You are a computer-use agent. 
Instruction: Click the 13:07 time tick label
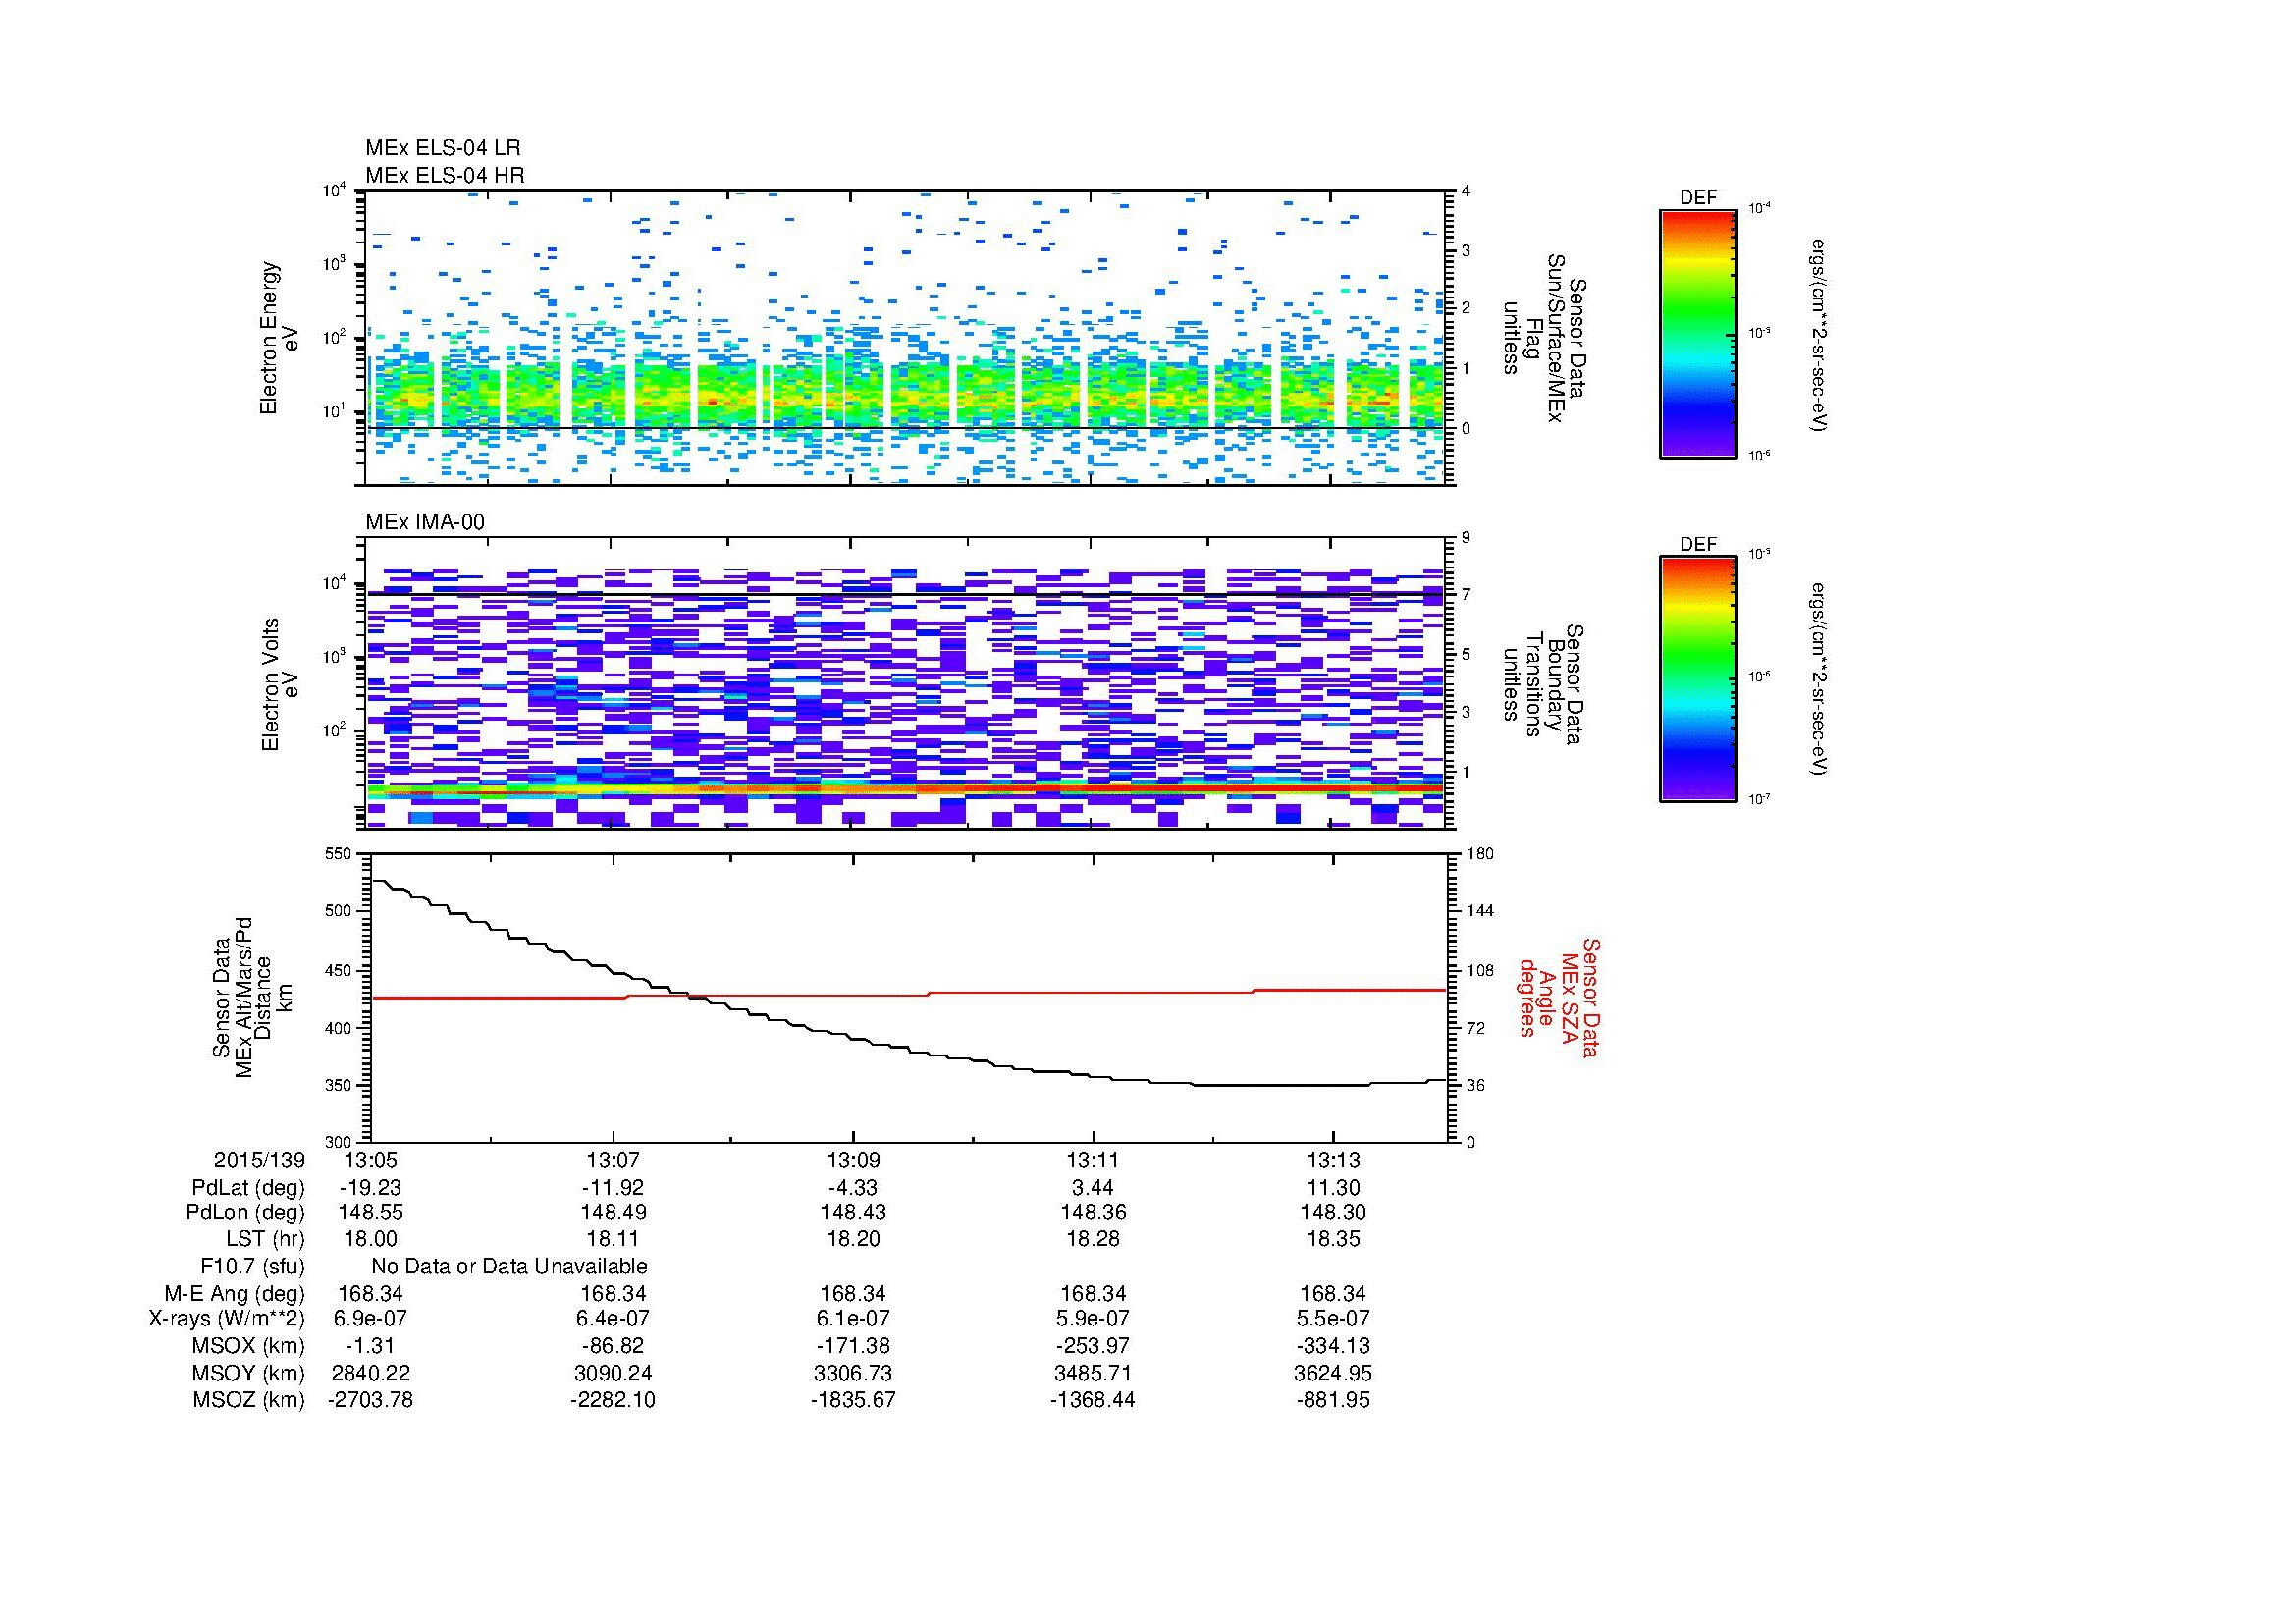612,1161
